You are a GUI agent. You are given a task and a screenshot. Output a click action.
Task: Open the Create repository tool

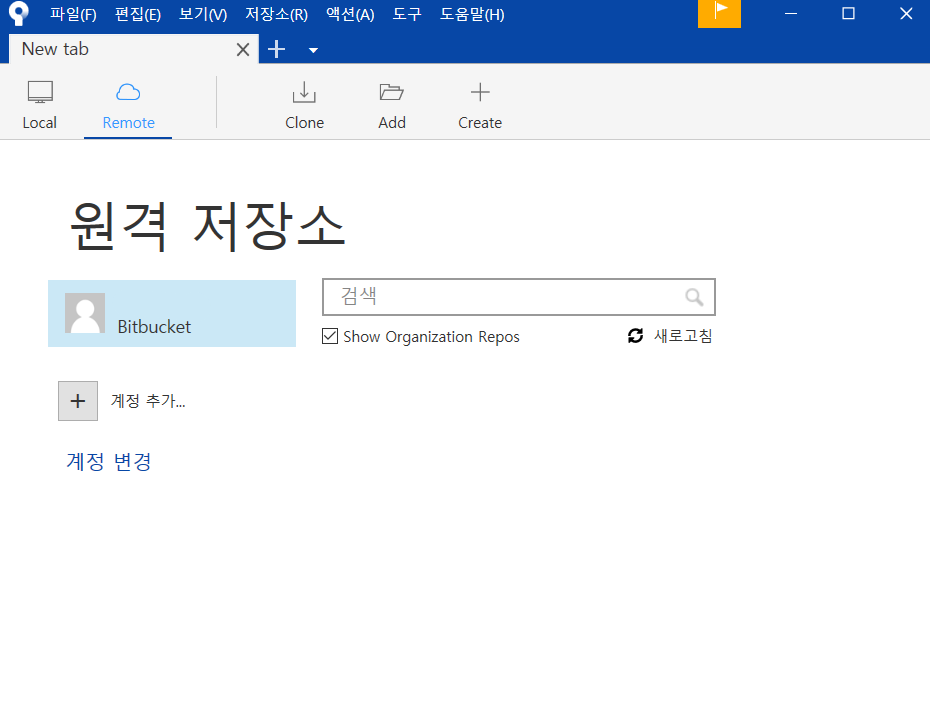(480, 106)
